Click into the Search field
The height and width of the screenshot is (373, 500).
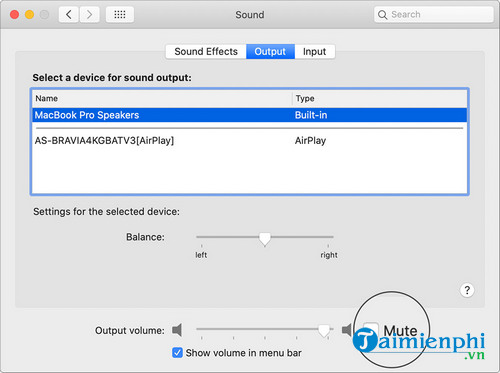(434, 15)
